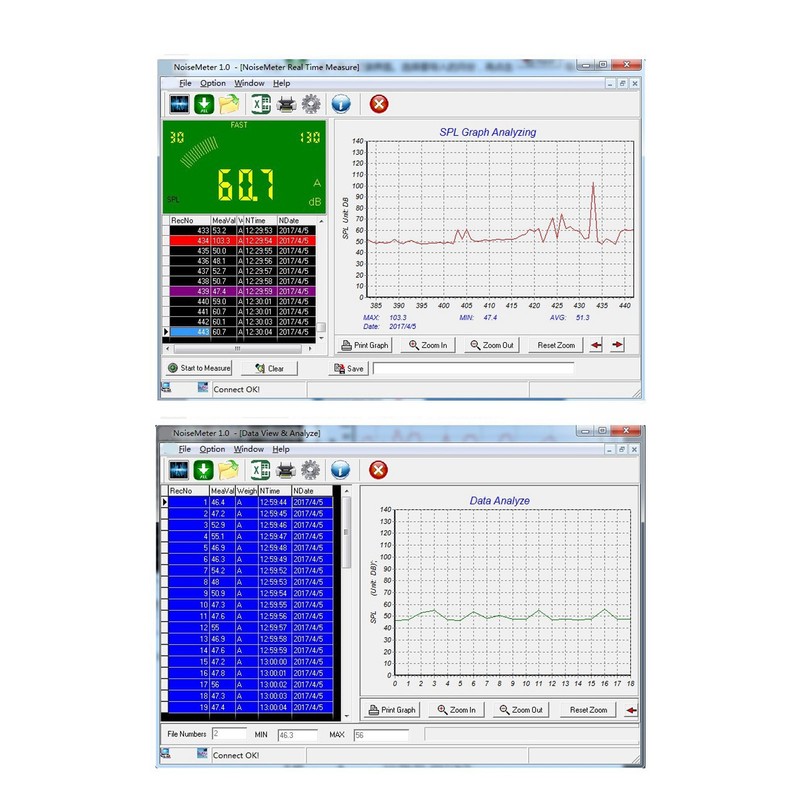Click Save button beside the path field
This screenshot has height=800, width=800.
[349, 368]
